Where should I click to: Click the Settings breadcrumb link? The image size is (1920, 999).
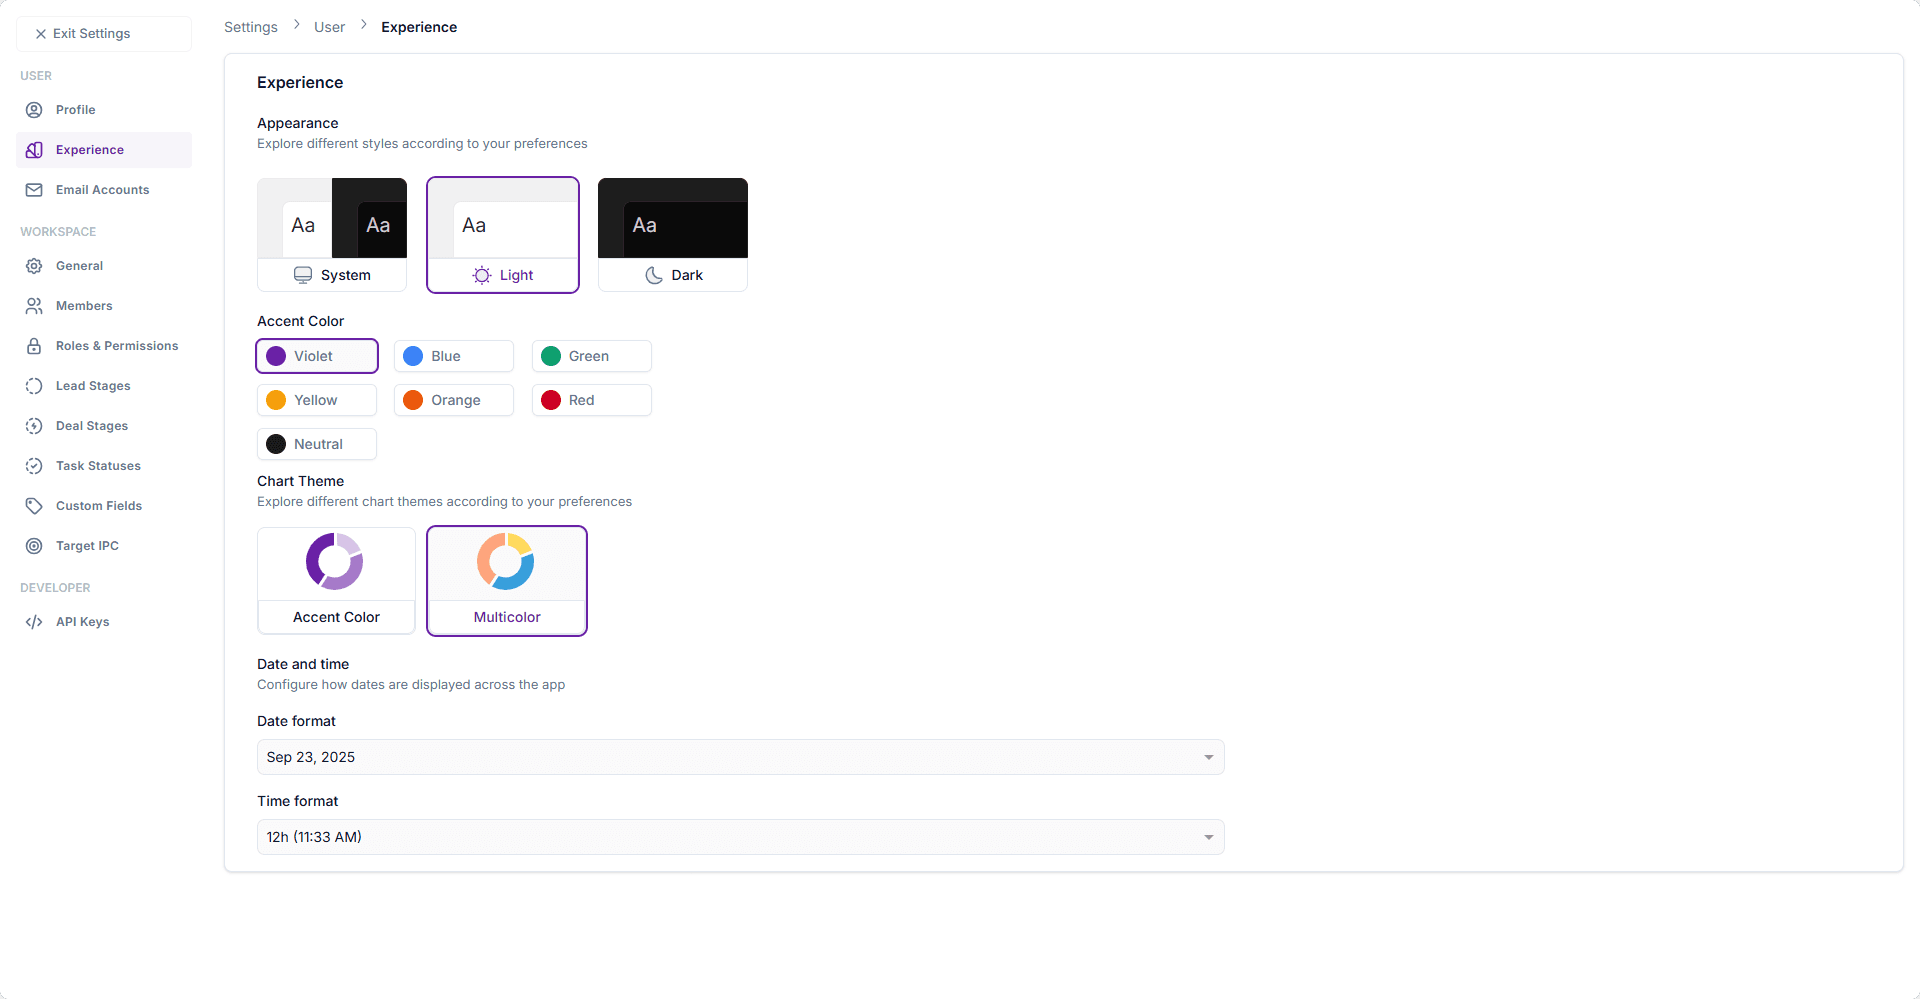tap(251, 27)
